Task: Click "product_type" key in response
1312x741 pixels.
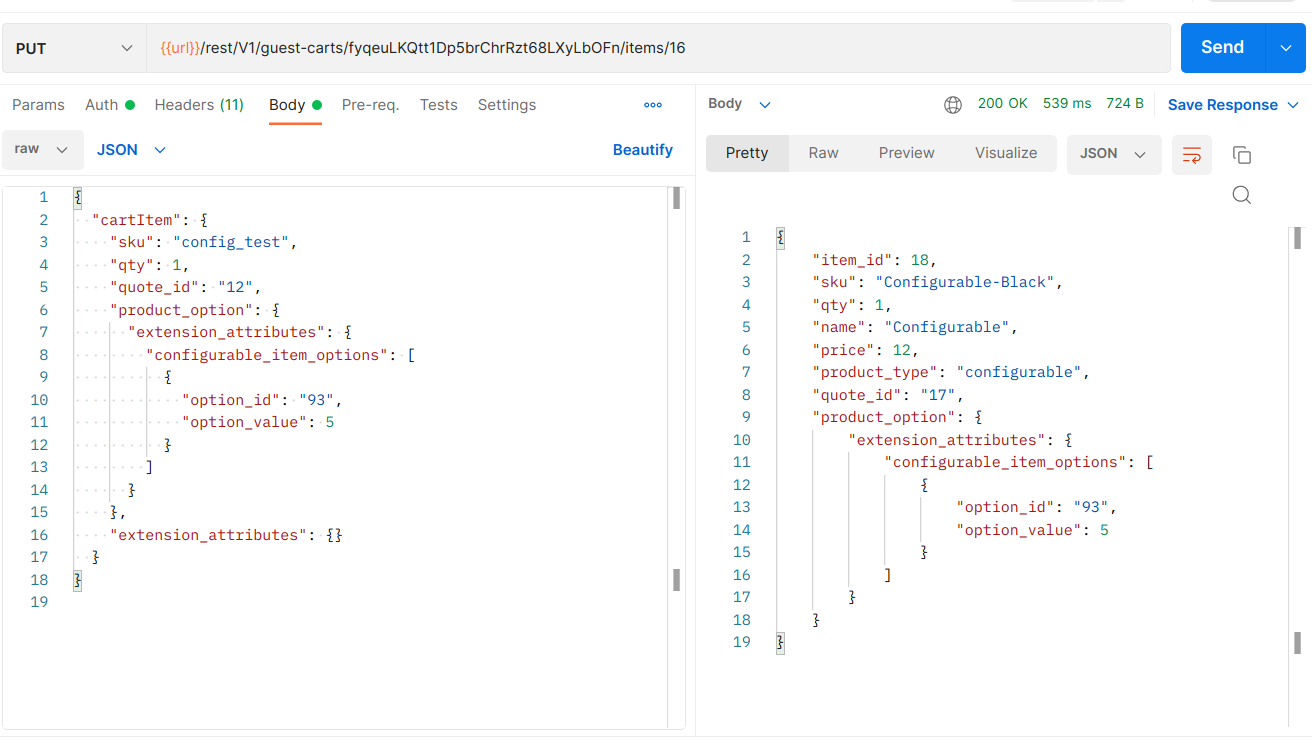Action: click(875, 372)
